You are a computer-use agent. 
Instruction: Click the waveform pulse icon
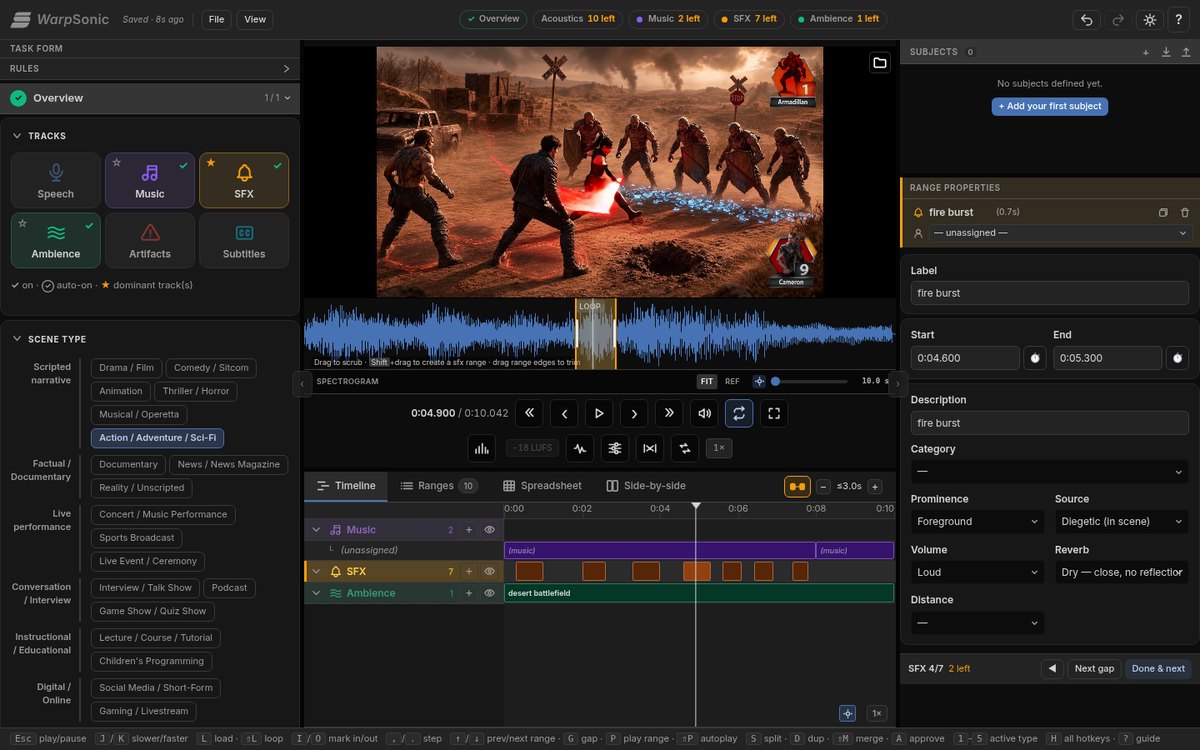coord(580,449)
